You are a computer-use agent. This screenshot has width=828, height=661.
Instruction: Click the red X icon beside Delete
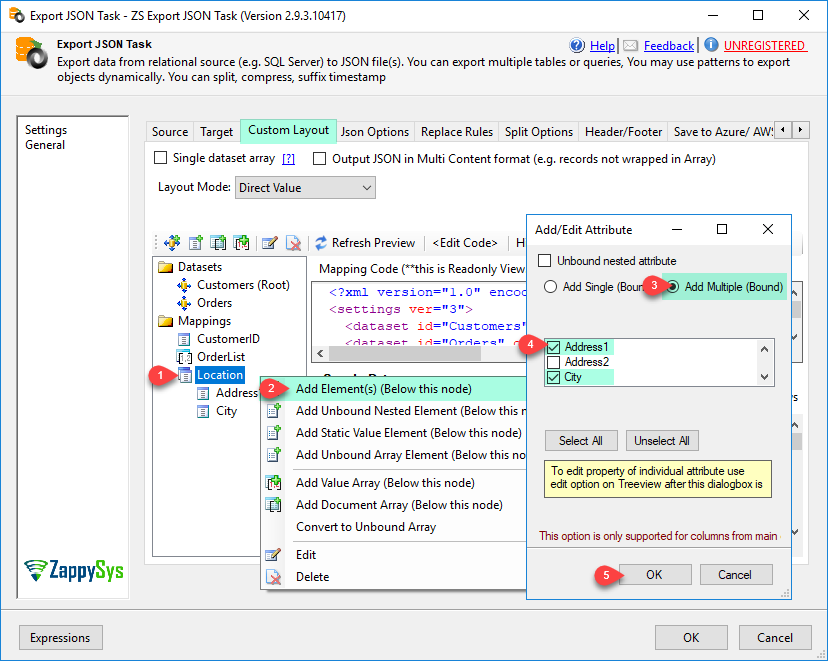click(x=273, y=577)
